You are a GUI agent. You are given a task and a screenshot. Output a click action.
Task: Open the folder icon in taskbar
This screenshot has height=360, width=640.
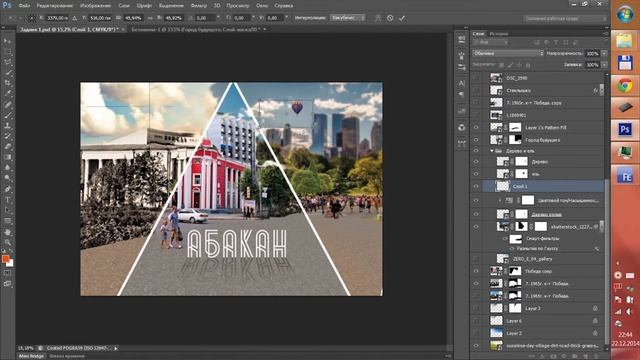point(624,41)
